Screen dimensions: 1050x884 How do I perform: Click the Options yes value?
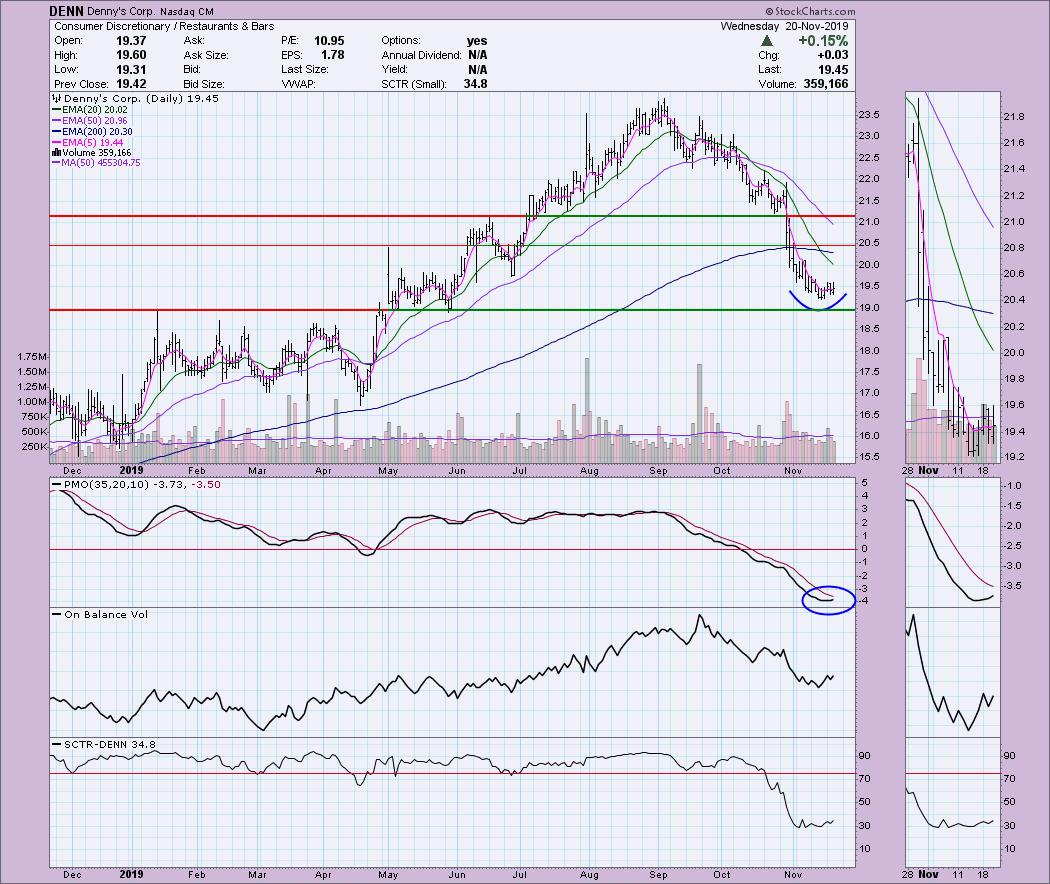pyautogui.click(x=477, y=41)
